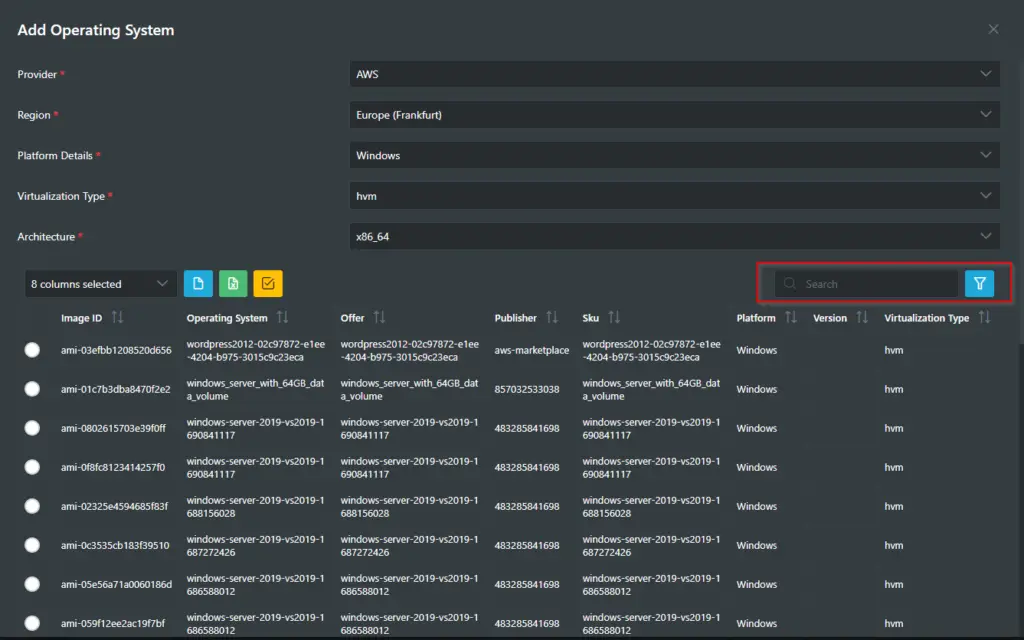Expand the 8 columns selected dropdown

coord(101,283)
